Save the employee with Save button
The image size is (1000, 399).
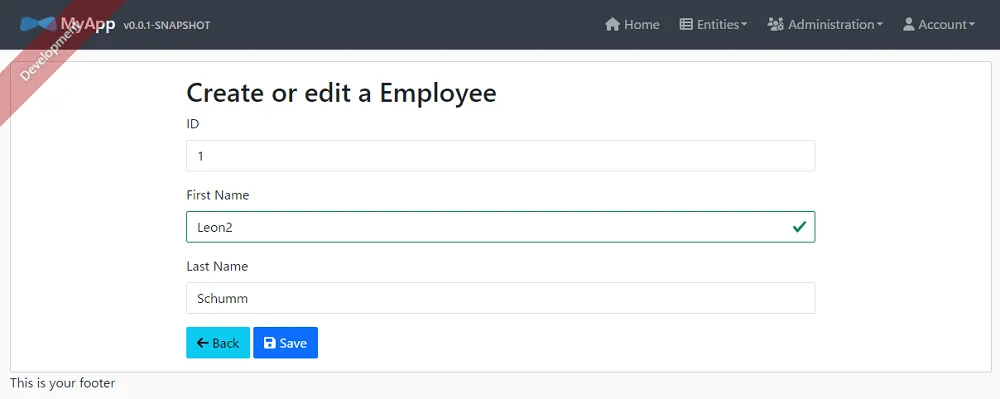point(285,343)
